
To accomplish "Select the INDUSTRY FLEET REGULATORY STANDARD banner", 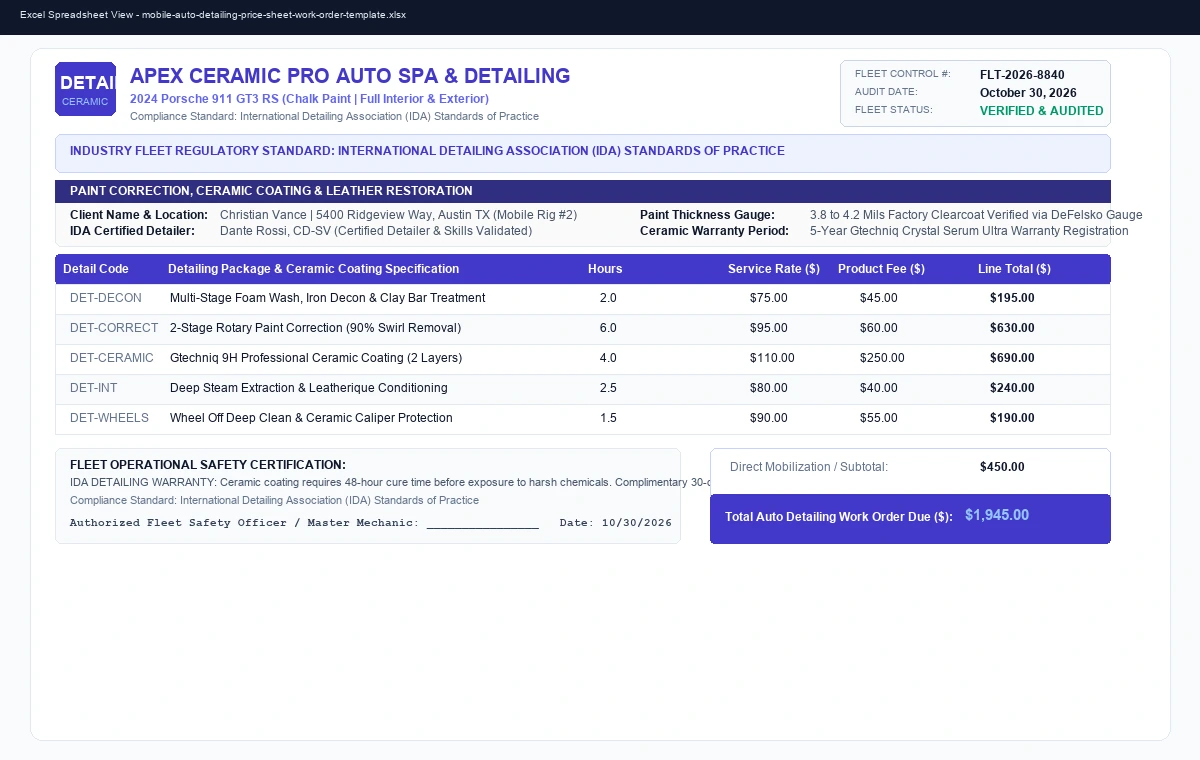I will click(583, 153).
